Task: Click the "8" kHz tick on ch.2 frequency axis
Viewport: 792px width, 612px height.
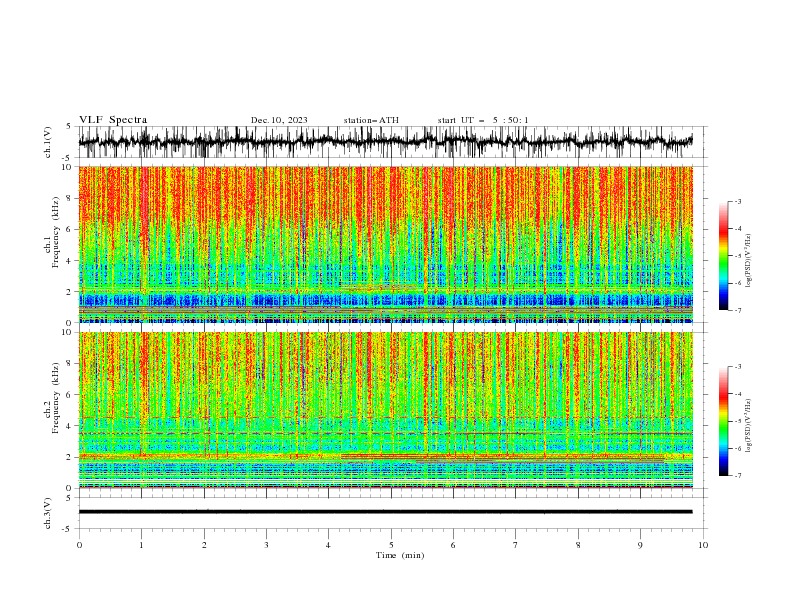Action: [69, 364]
